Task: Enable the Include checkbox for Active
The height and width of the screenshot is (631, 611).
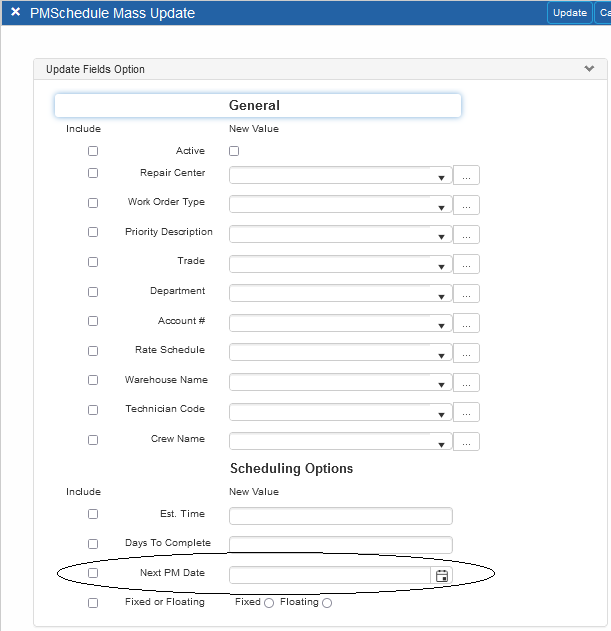Action: [93, 151]
